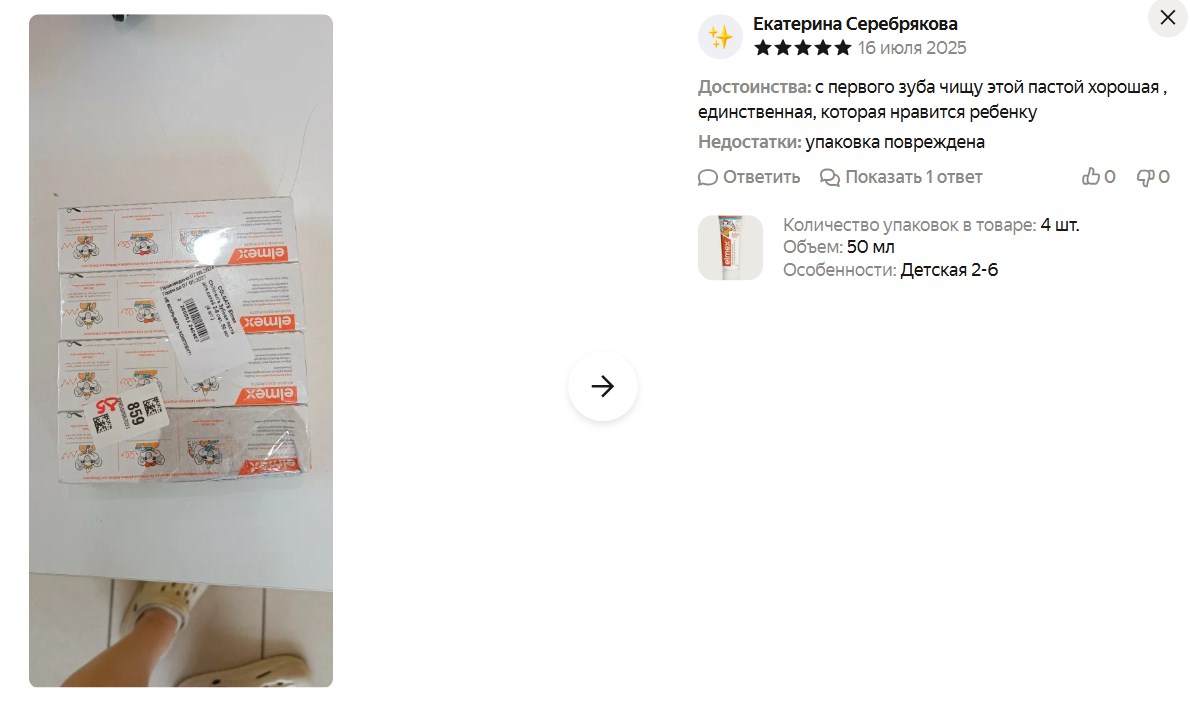Click the Особенности Детская 2-6 line
Image resolution: width=1190 pixels, height=701 pixels.
[890, 270]
